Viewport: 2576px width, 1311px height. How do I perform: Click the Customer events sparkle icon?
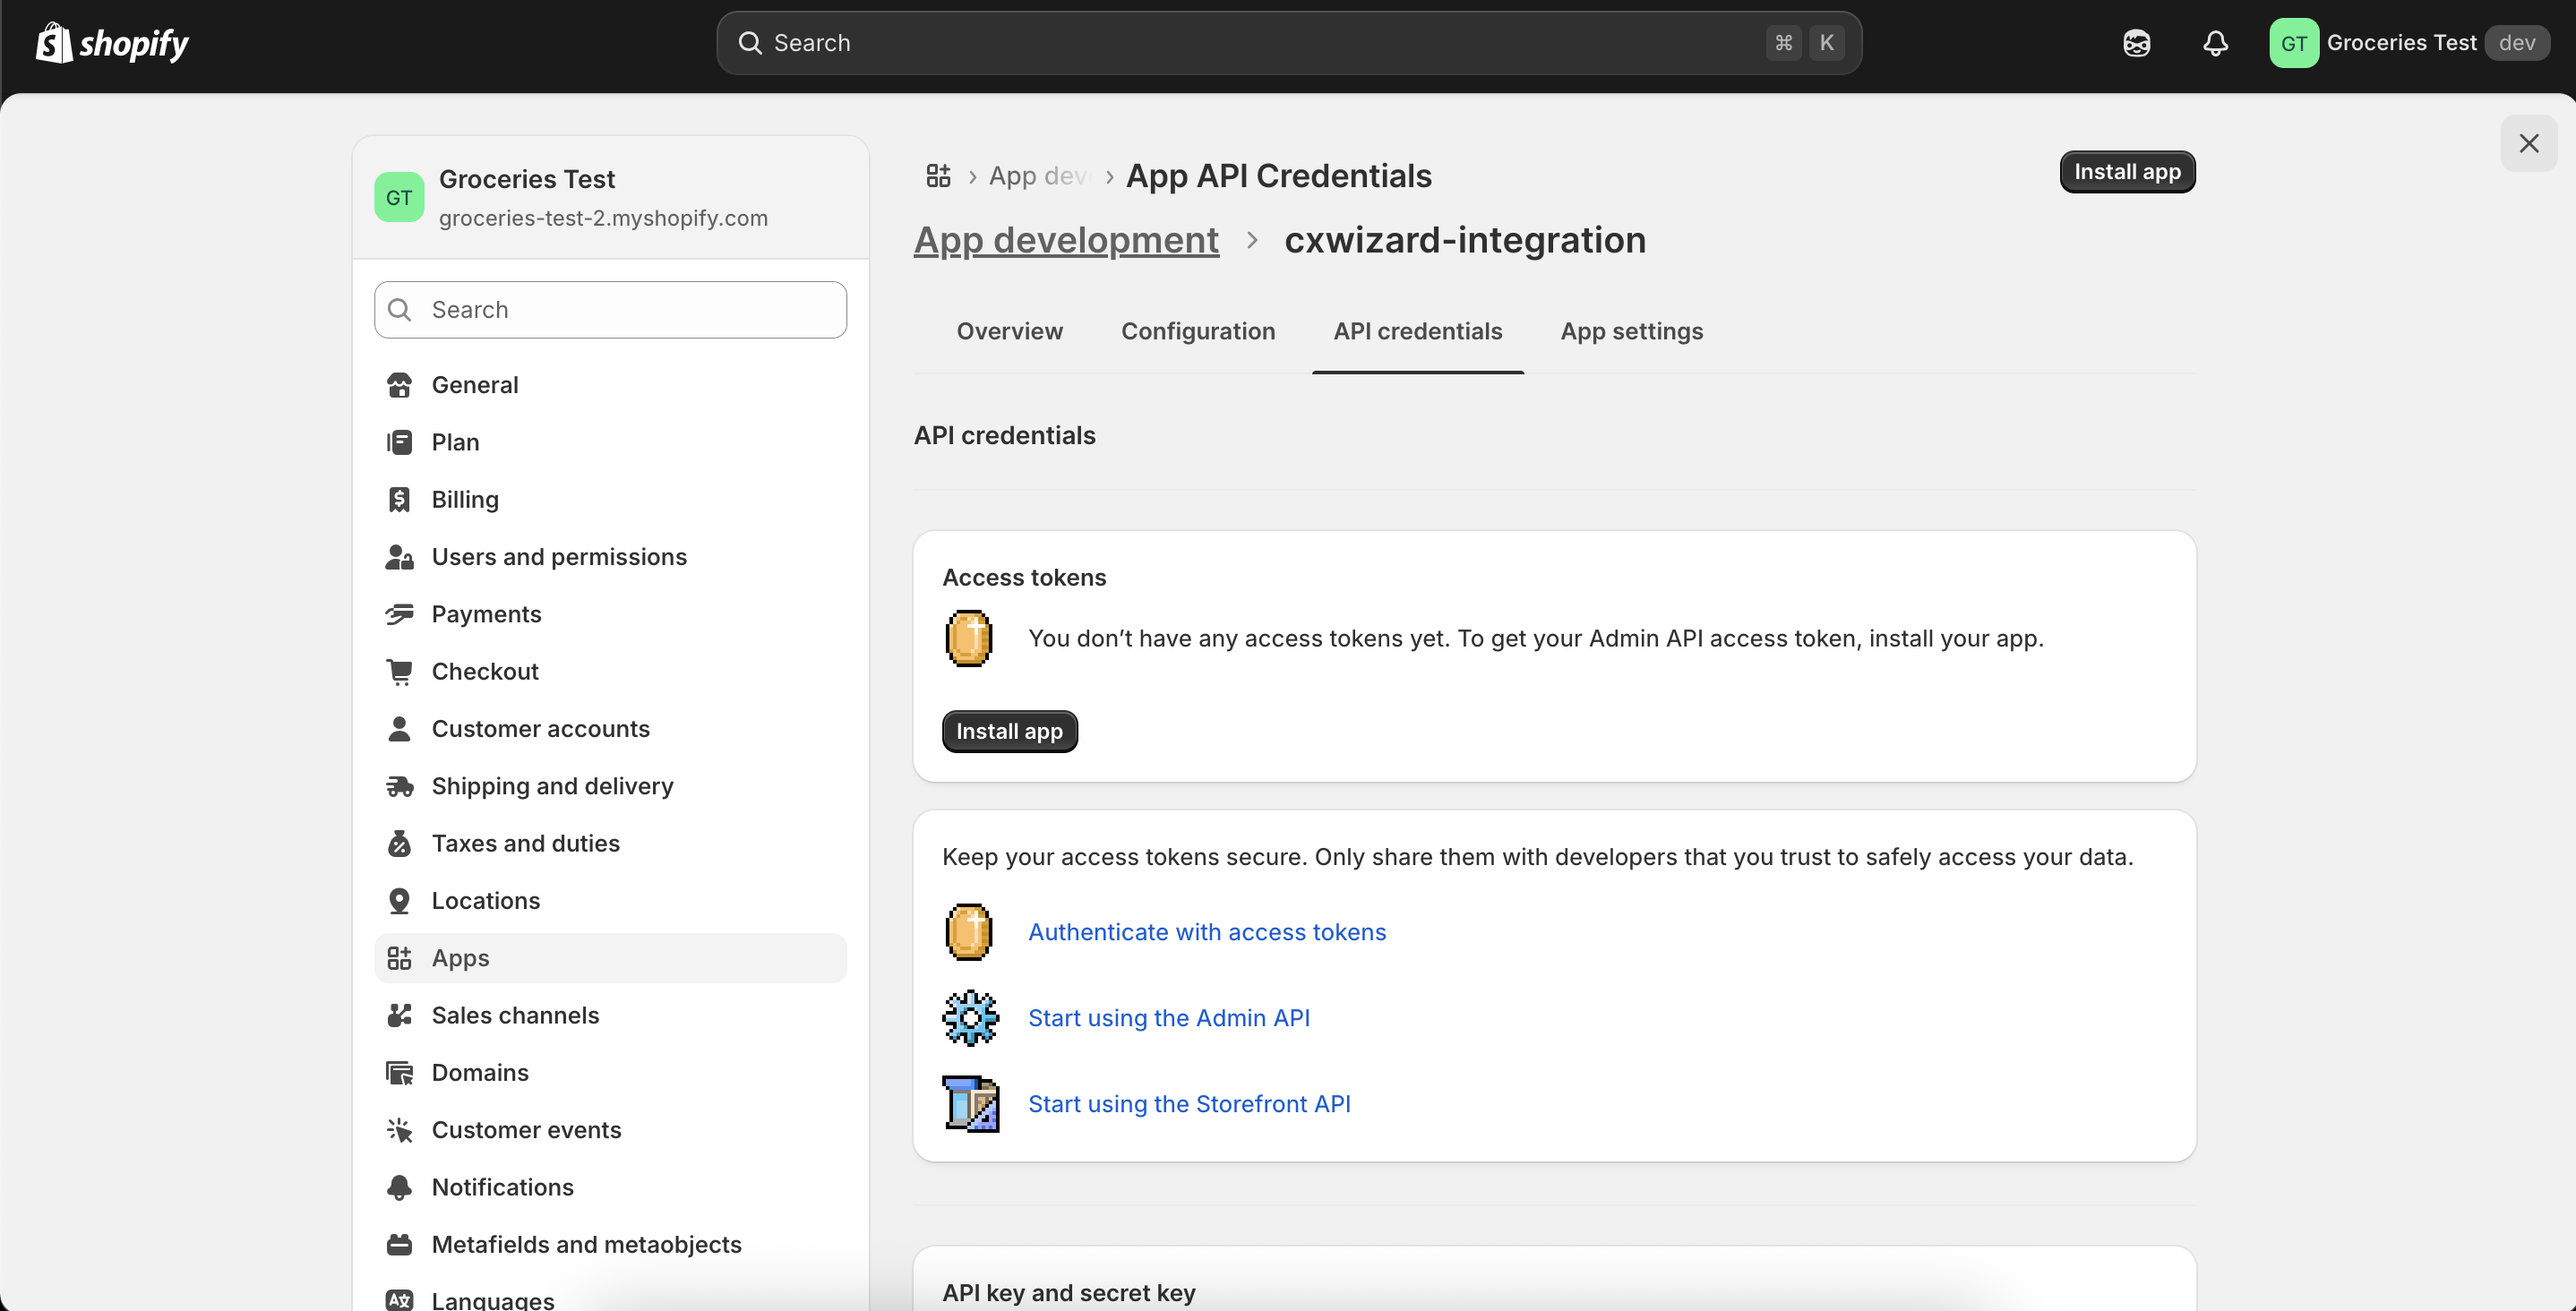[x=400, y=1129]
